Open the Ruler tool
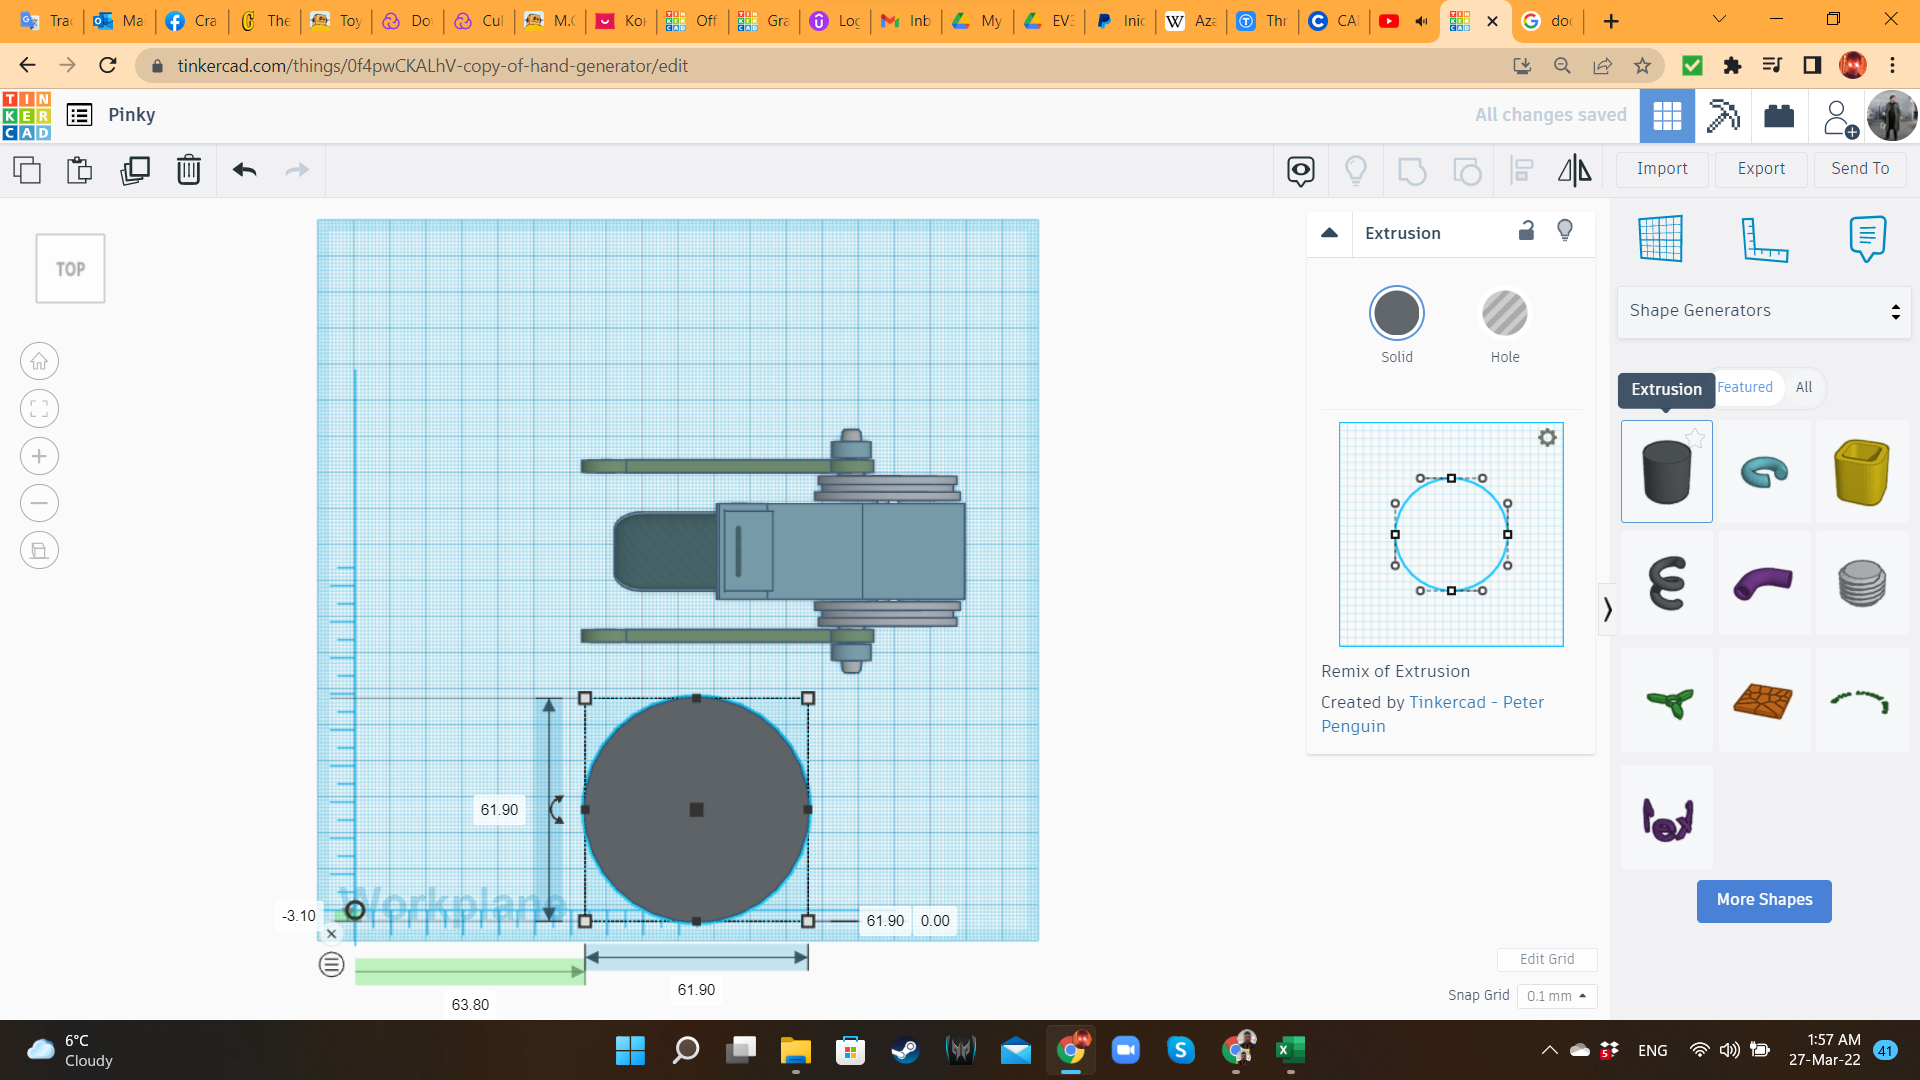1920x1080 pixels. coord(1764,239)
